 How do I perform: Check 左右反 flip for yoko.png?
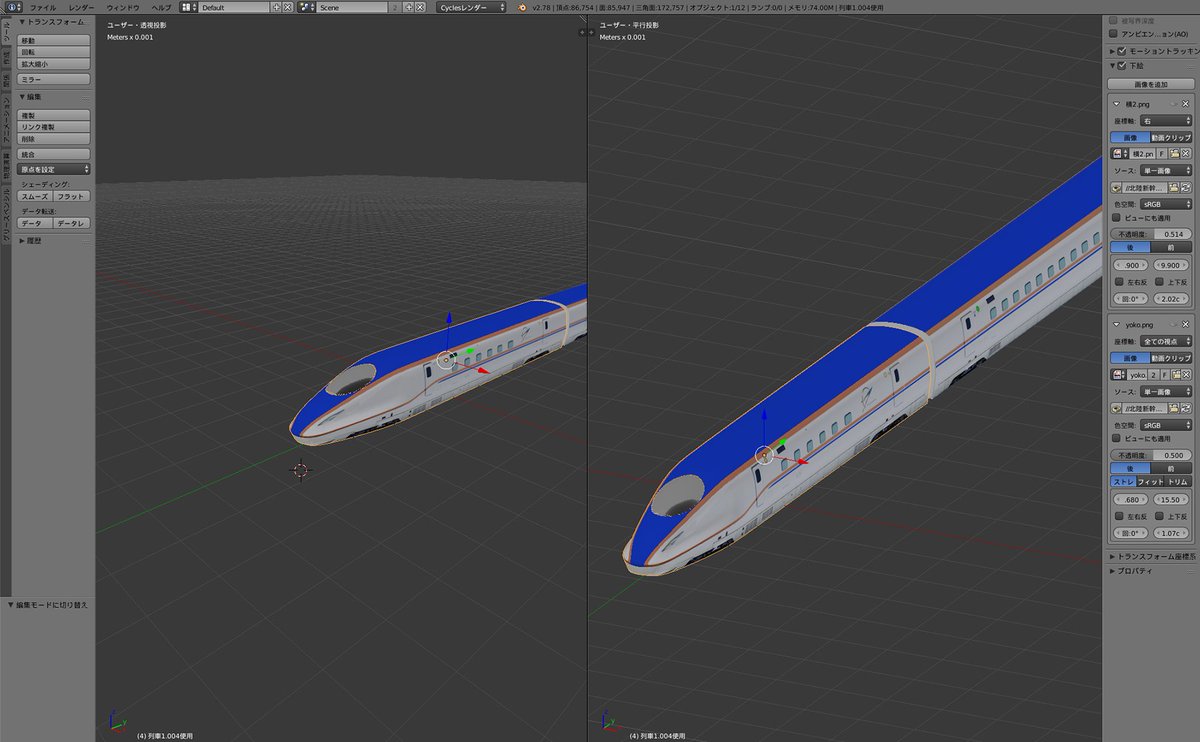point(1120,516)
